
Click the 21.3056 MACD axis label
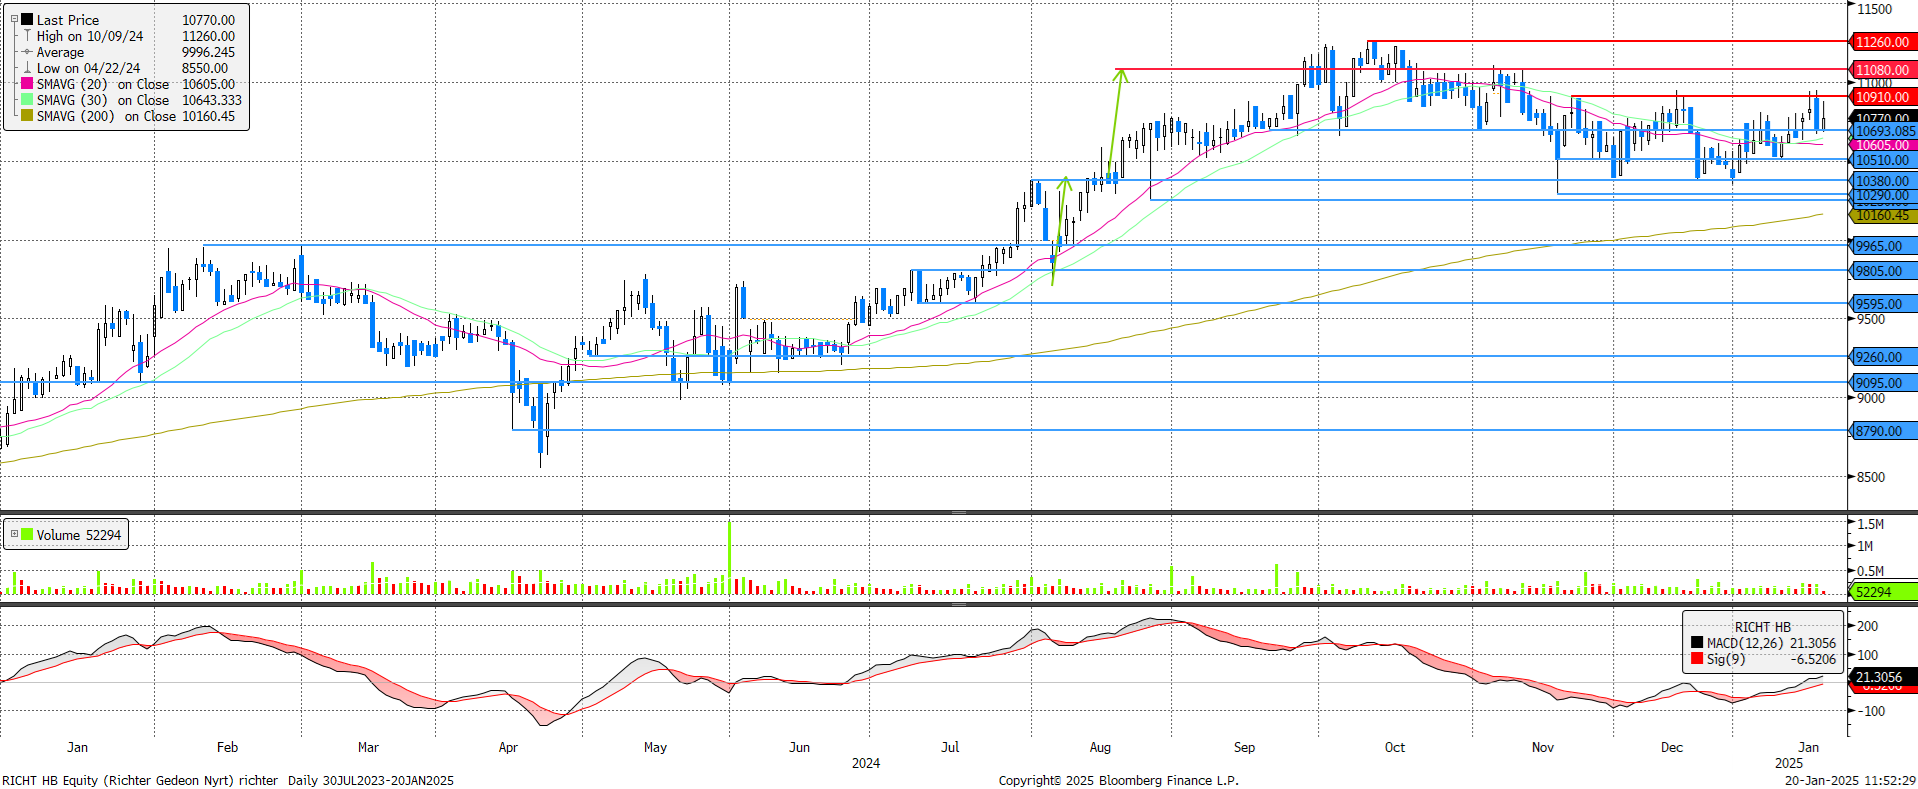[1883, 677]
